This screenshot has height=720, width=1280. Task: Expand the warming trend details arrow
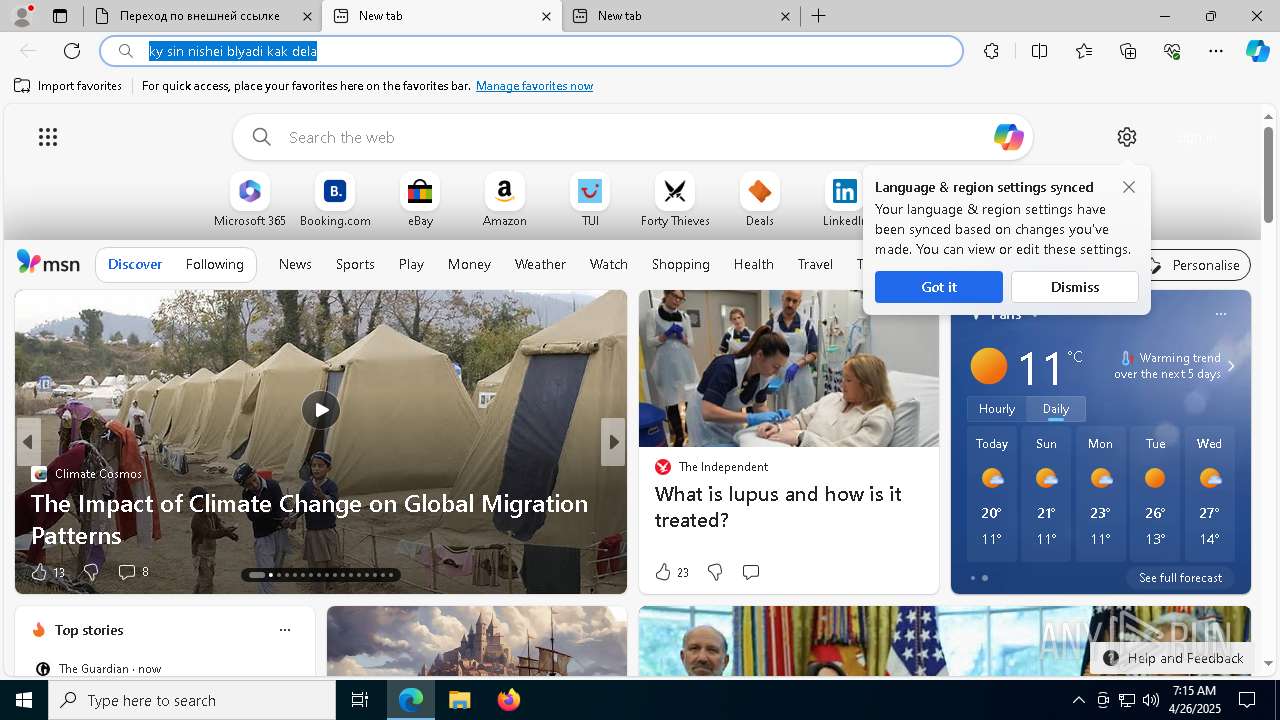click(x=1231, y=366)
